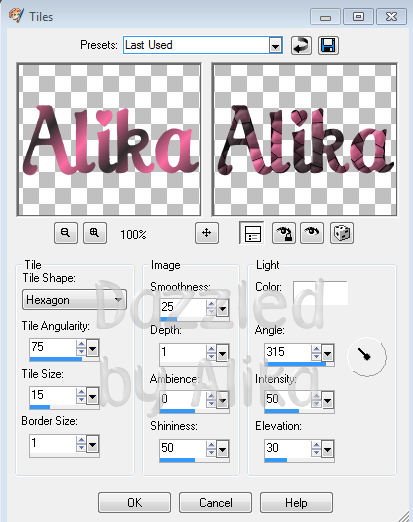Open the Intensity slider dropdown arrow
Viewport: 413px width, 522px height.
click(x=327, y=401)
